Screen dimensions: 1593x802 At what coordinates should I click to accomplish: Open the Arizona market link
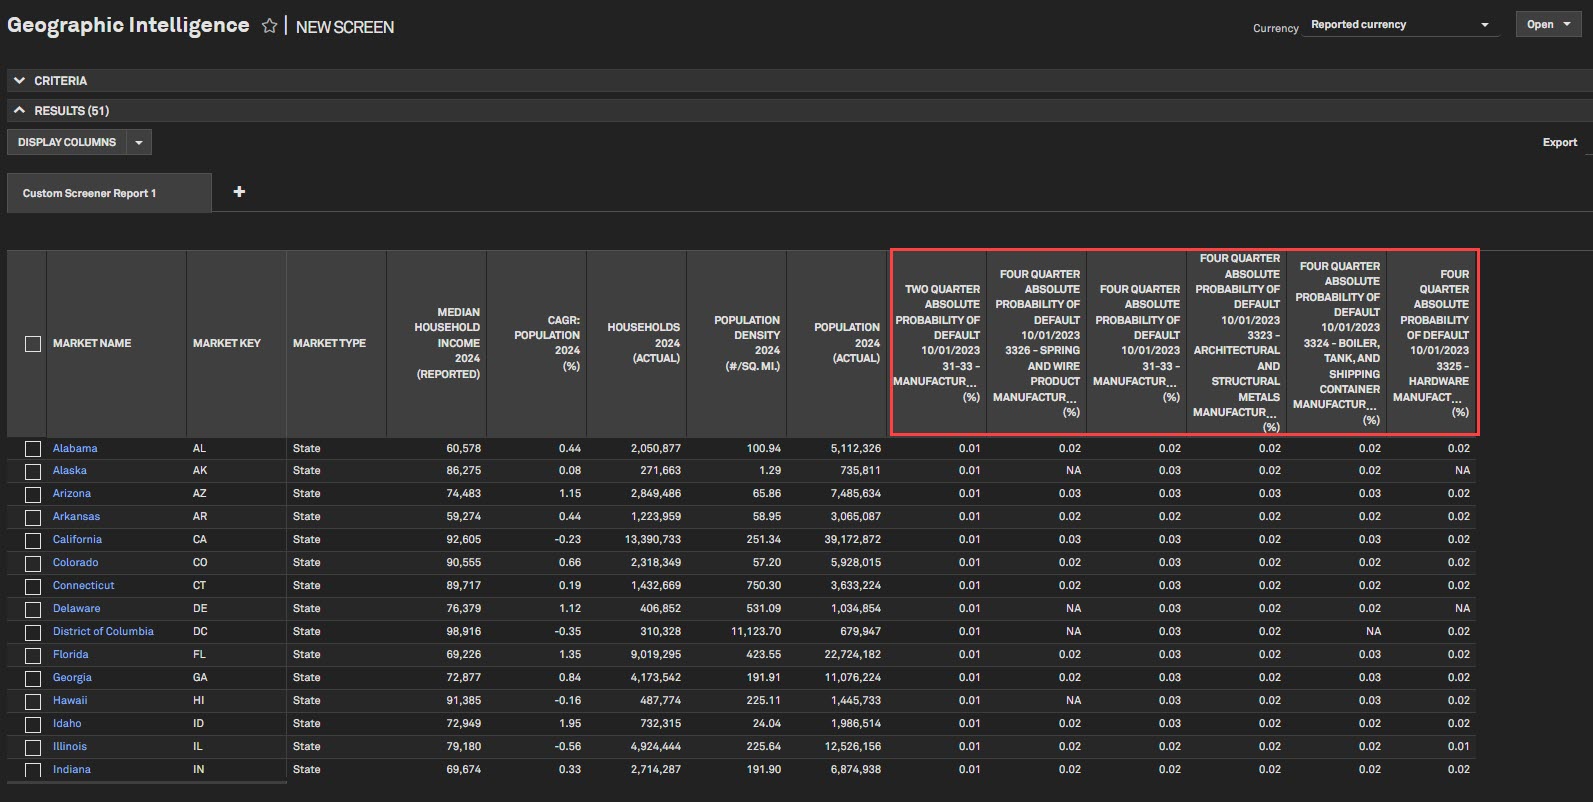72,493
